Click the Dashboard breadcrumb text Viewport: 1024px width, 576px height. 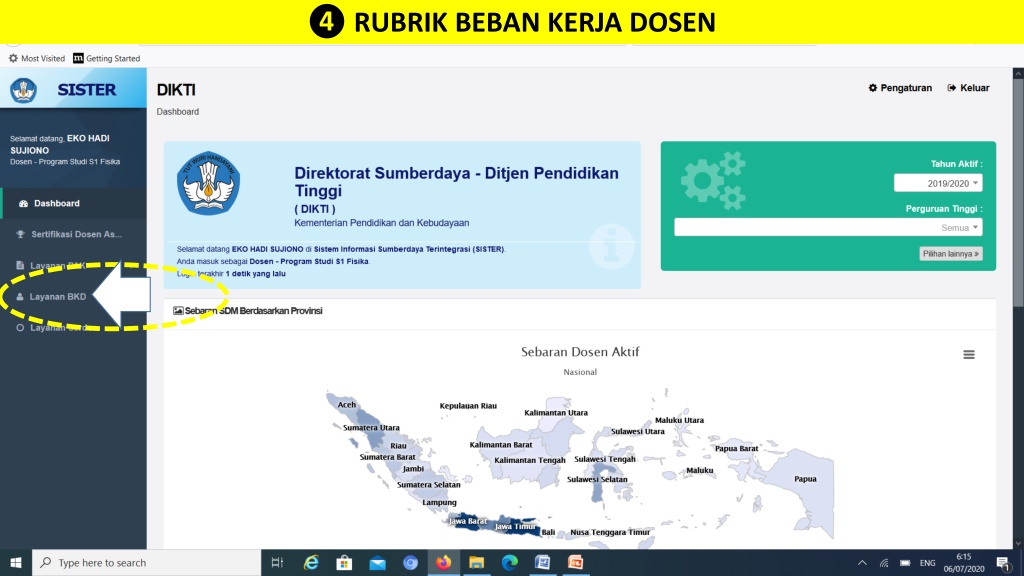178,112
